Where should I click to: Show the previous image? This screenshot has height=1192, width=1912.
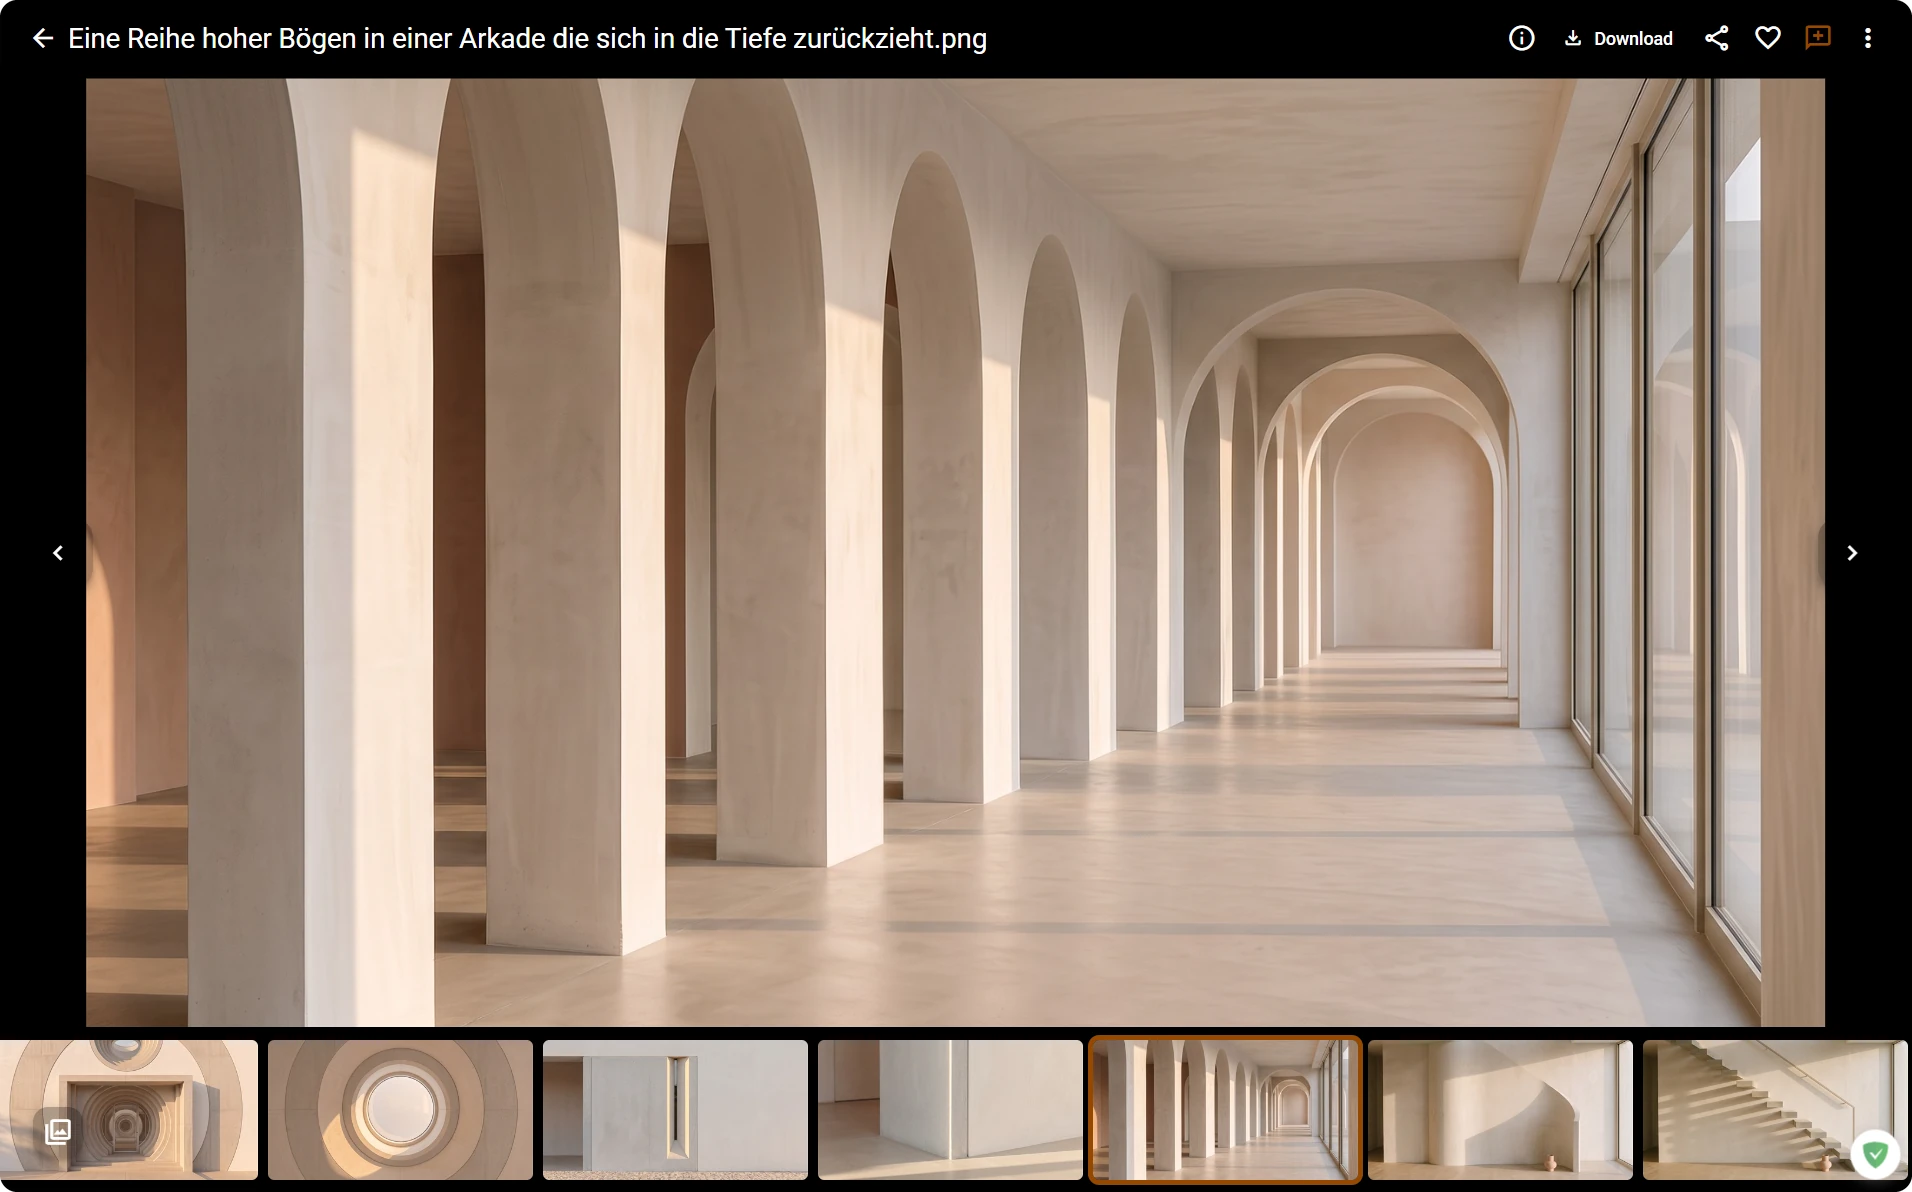tap(58, 553)
